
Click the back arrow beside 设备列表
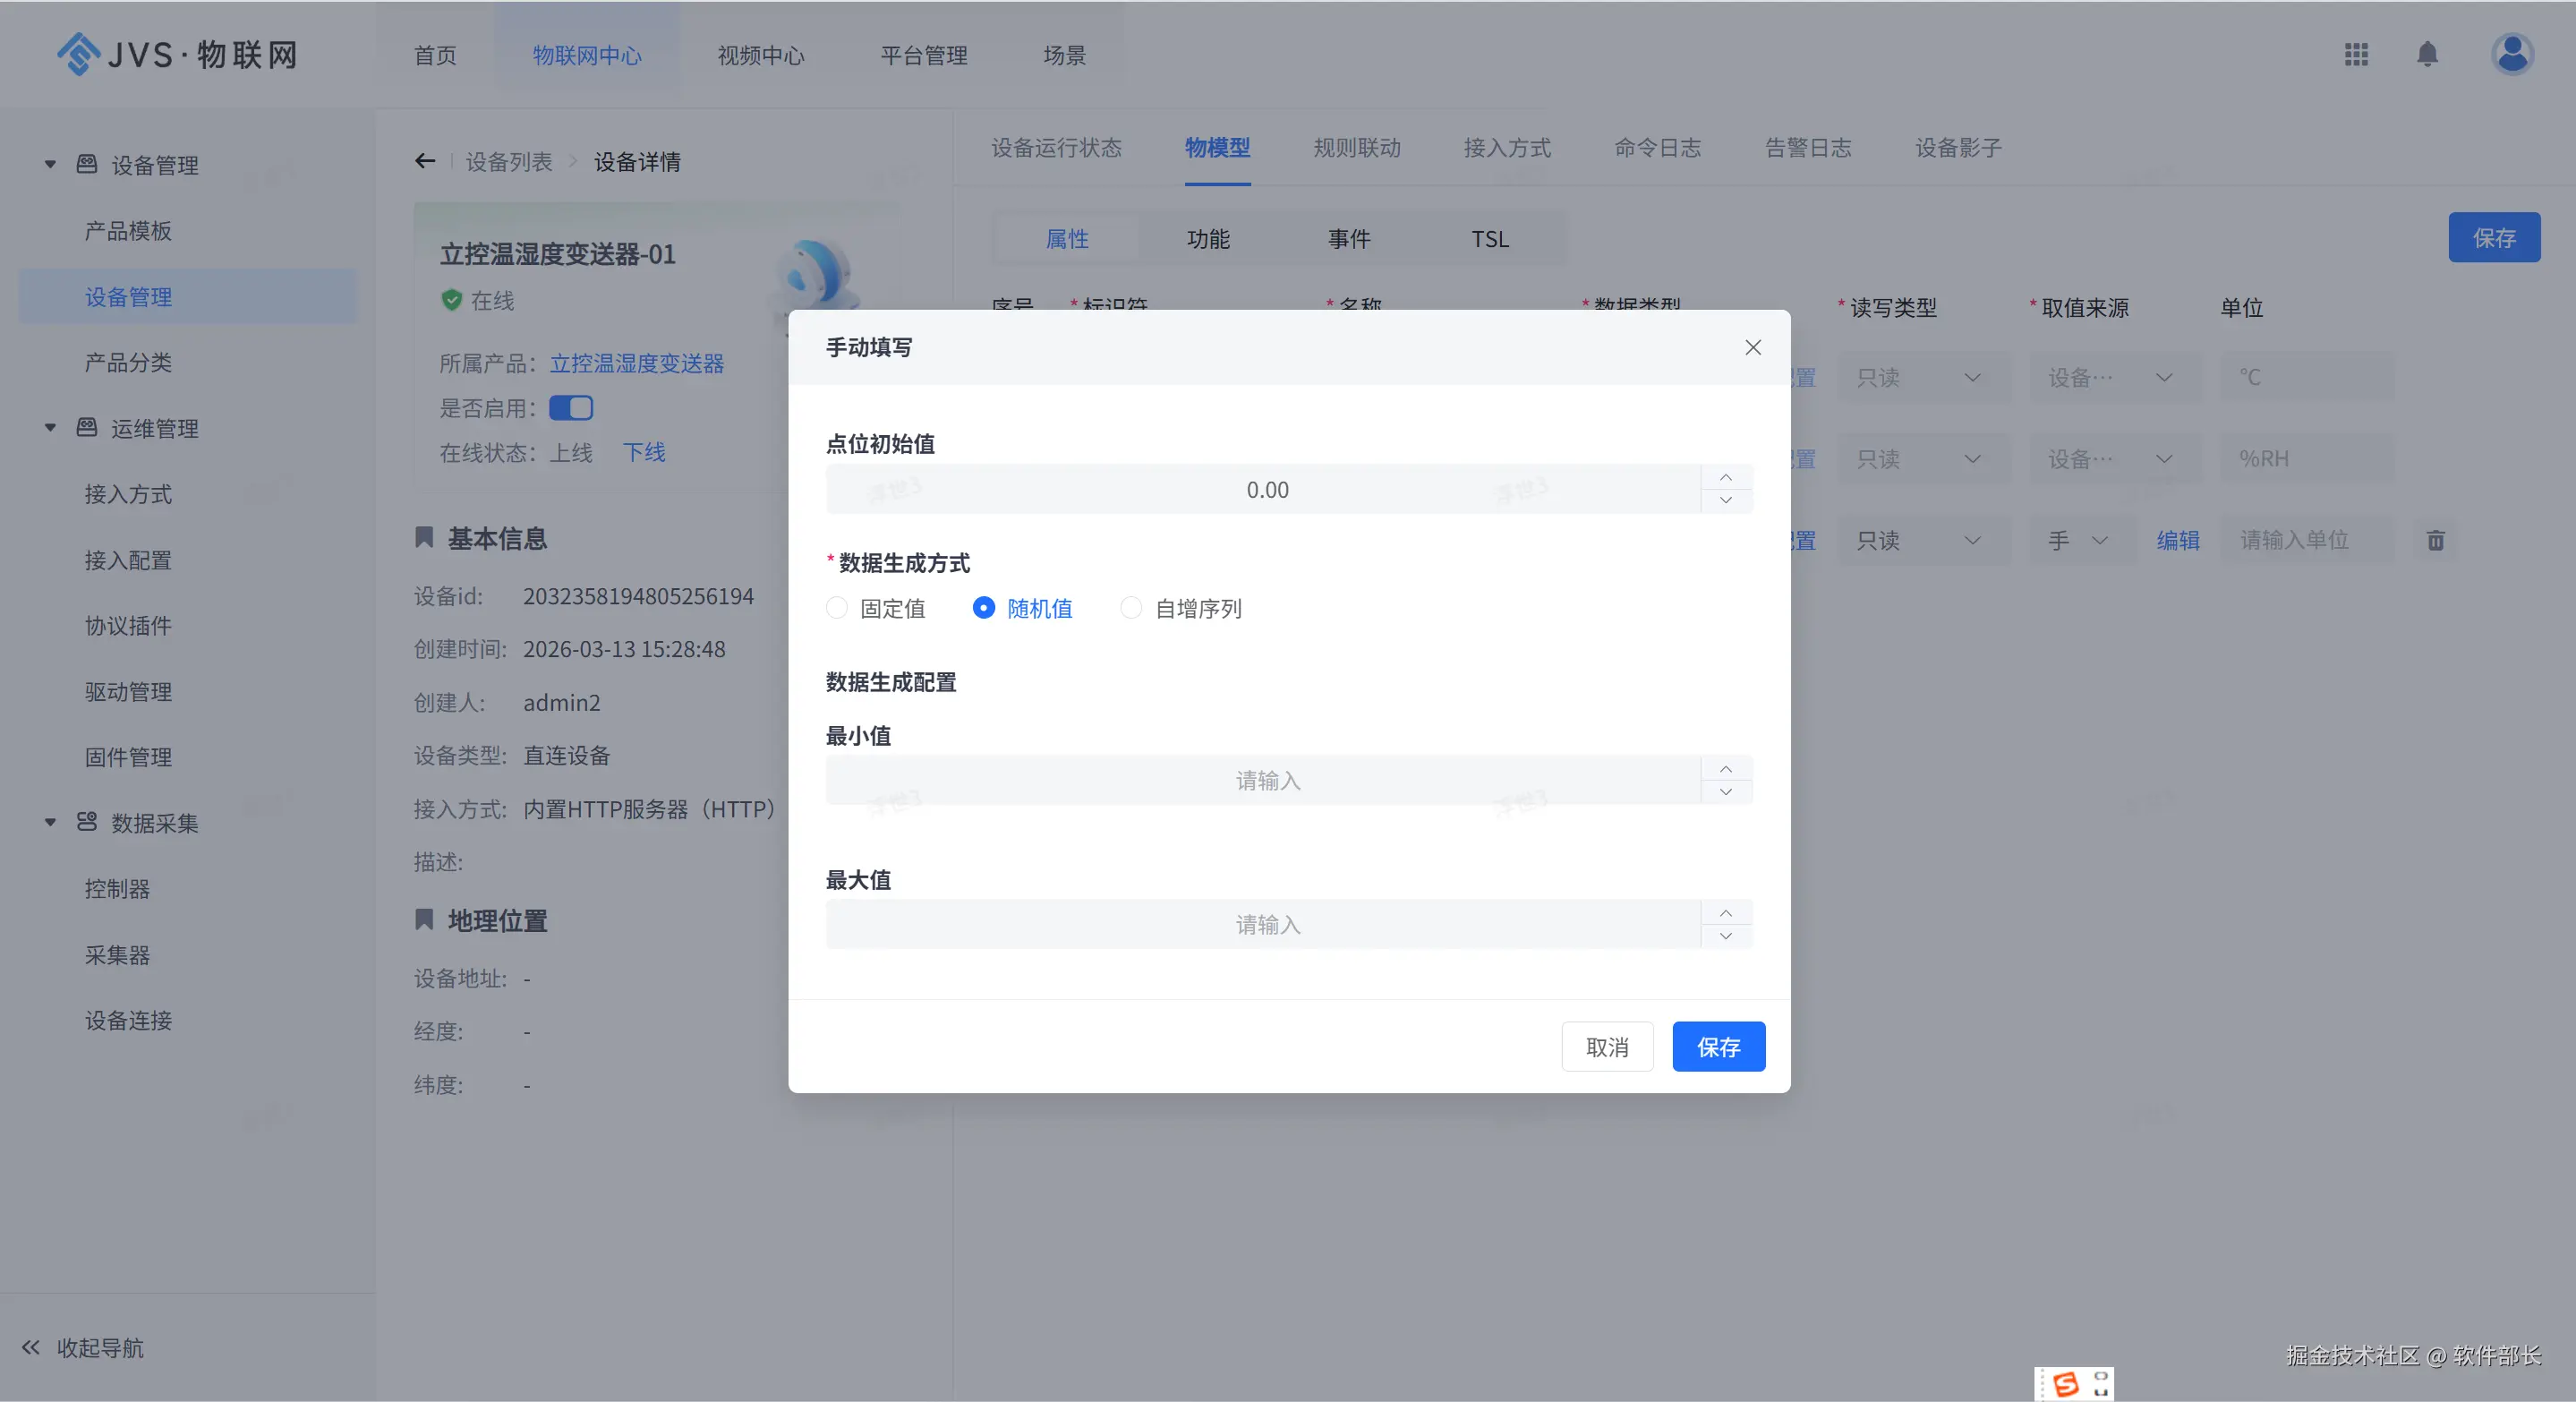point(425,161)
